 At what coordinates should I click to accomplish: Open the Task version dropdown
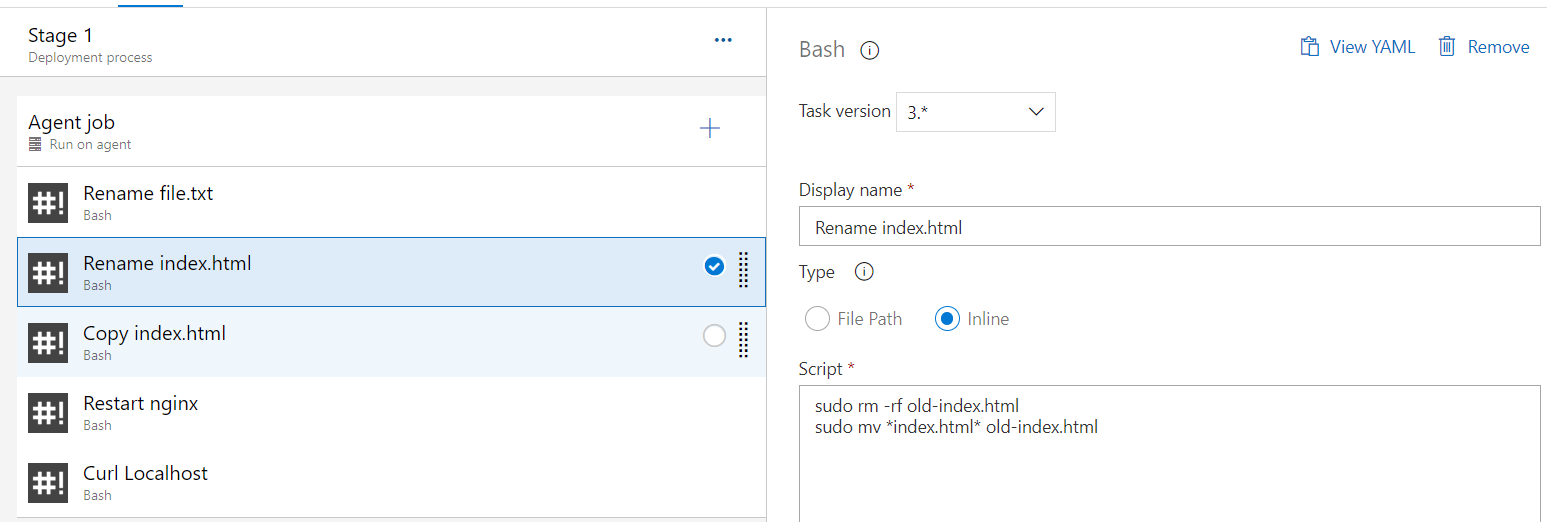(975, 112)
